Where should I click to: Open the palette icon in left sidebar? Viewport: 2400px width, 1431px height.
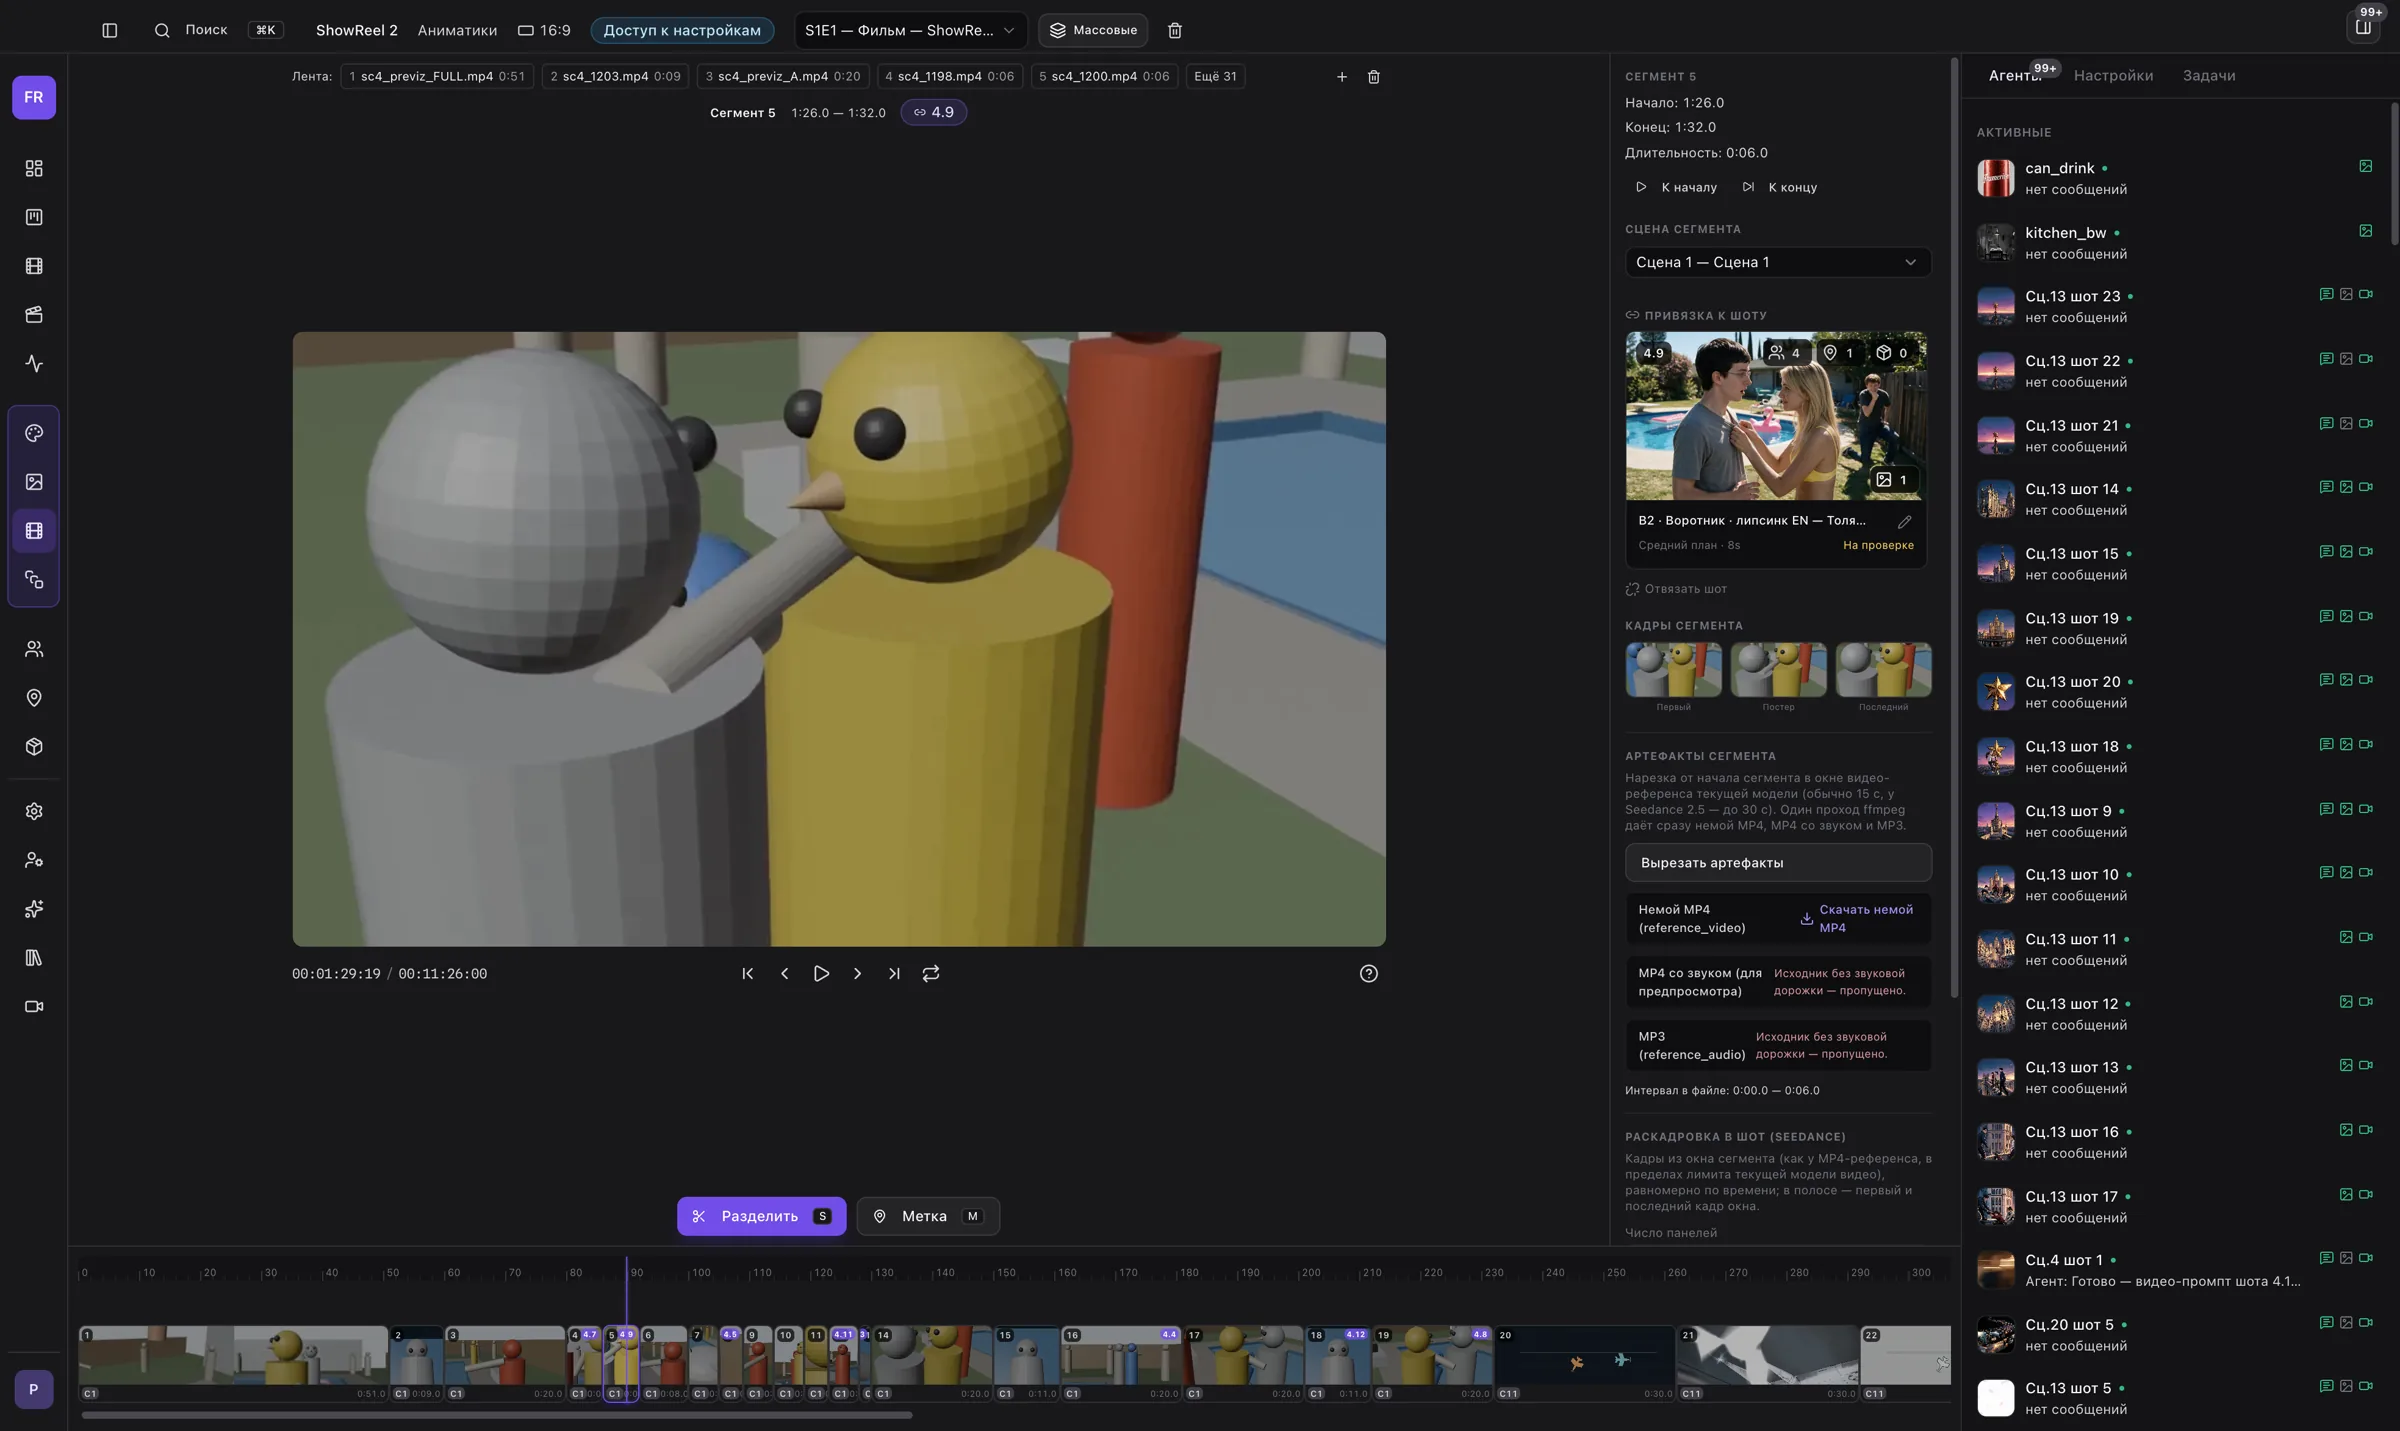34,433
